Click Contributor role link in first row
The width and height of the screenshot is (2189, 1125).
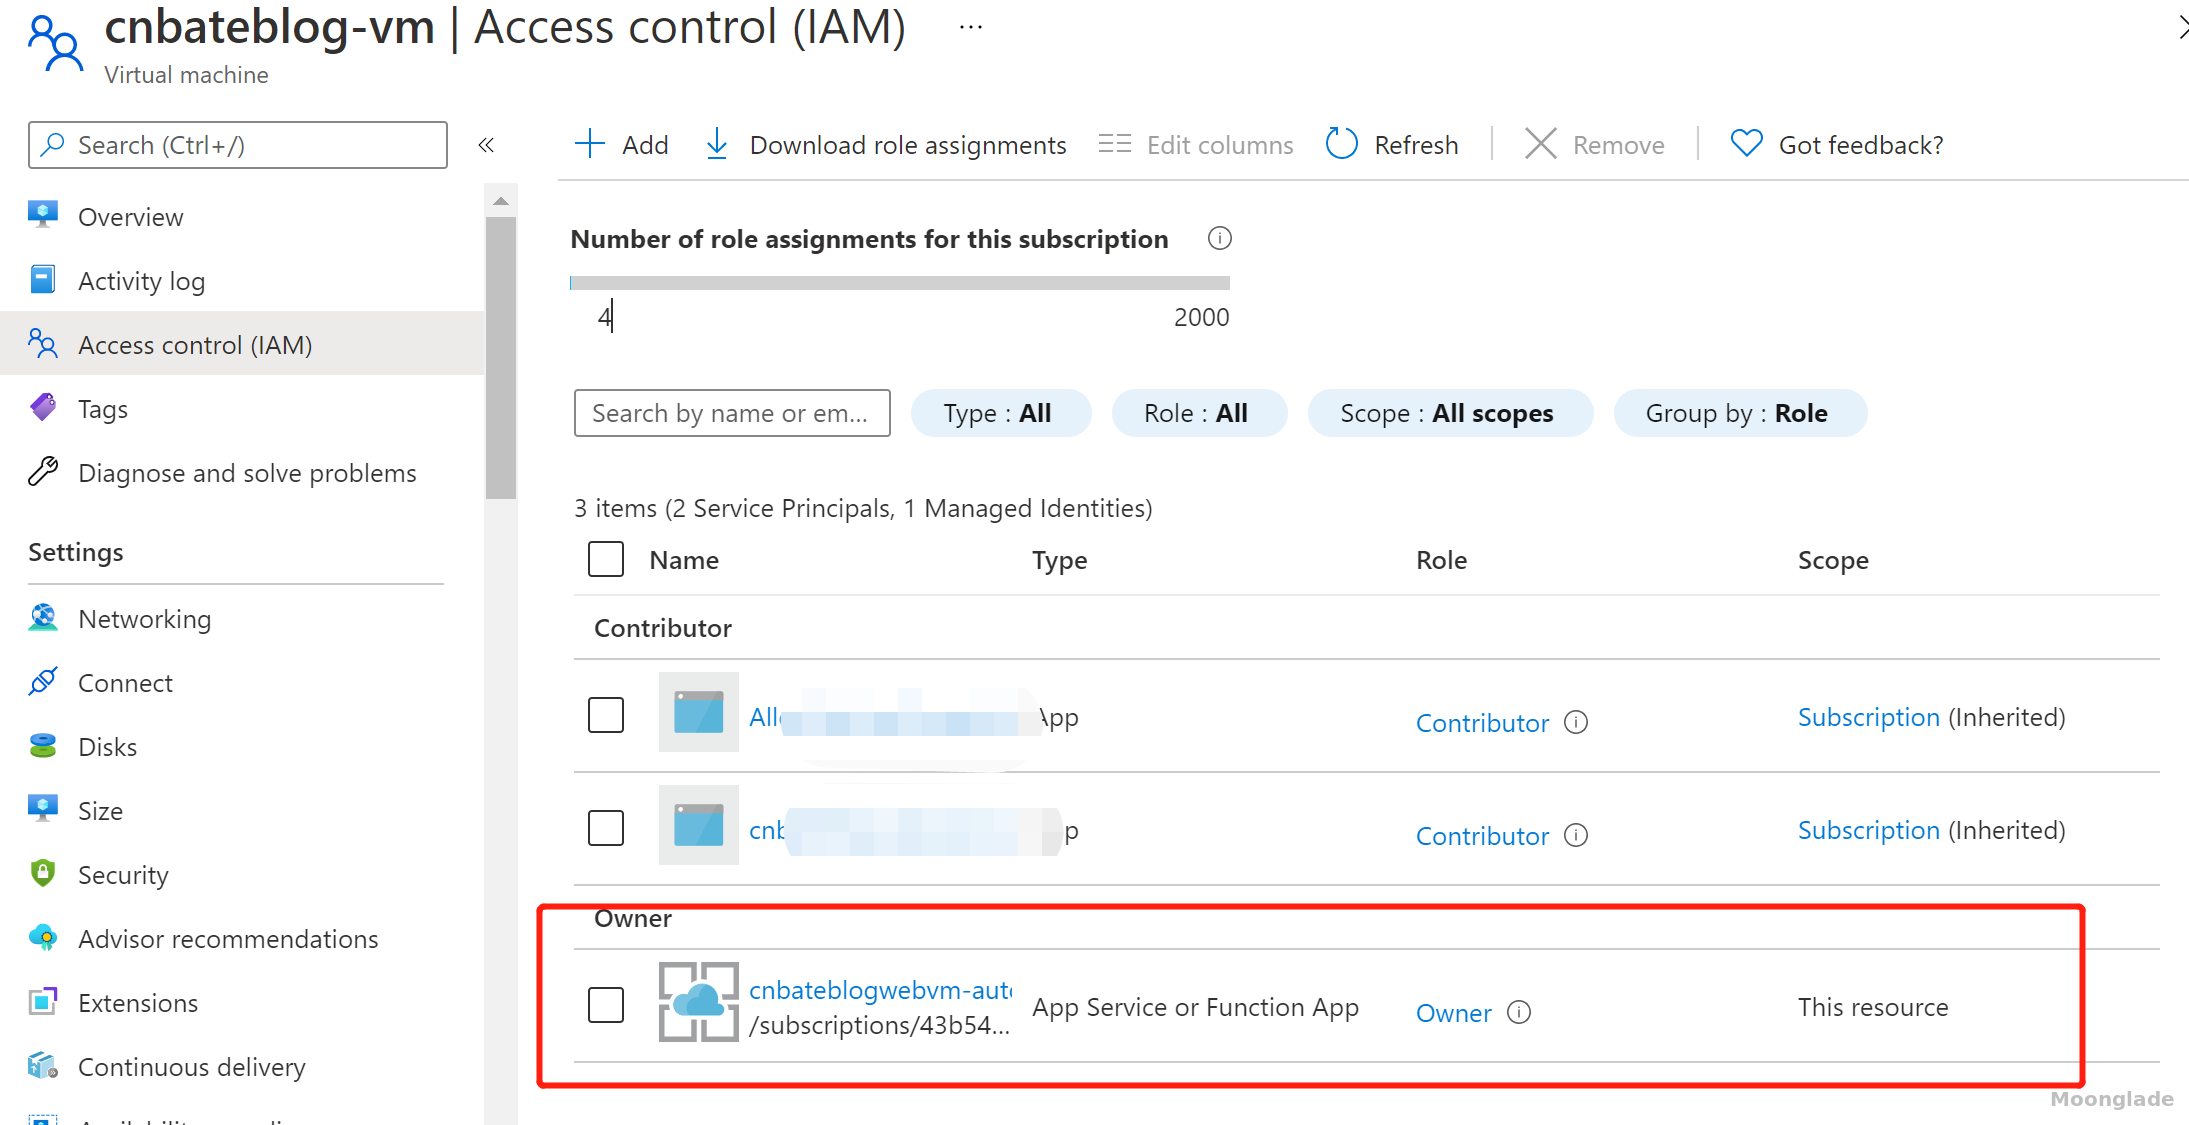[1482, 723]
